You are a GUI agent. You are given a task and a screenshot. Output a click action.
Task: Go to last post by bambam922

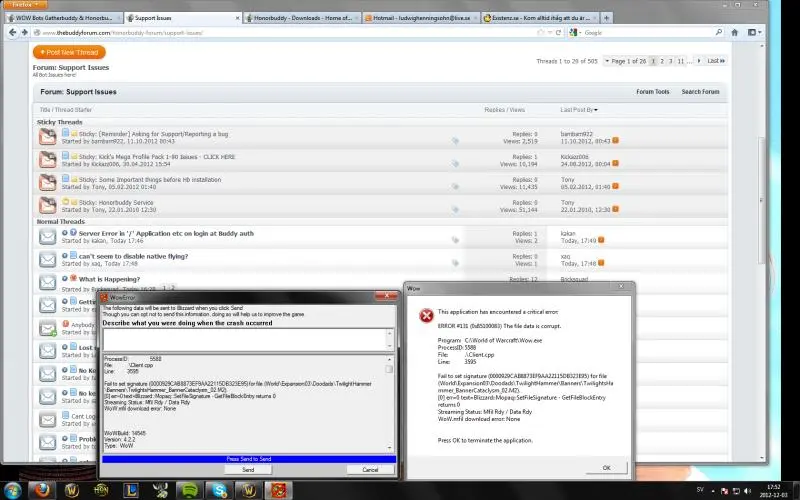click(615, 141)
